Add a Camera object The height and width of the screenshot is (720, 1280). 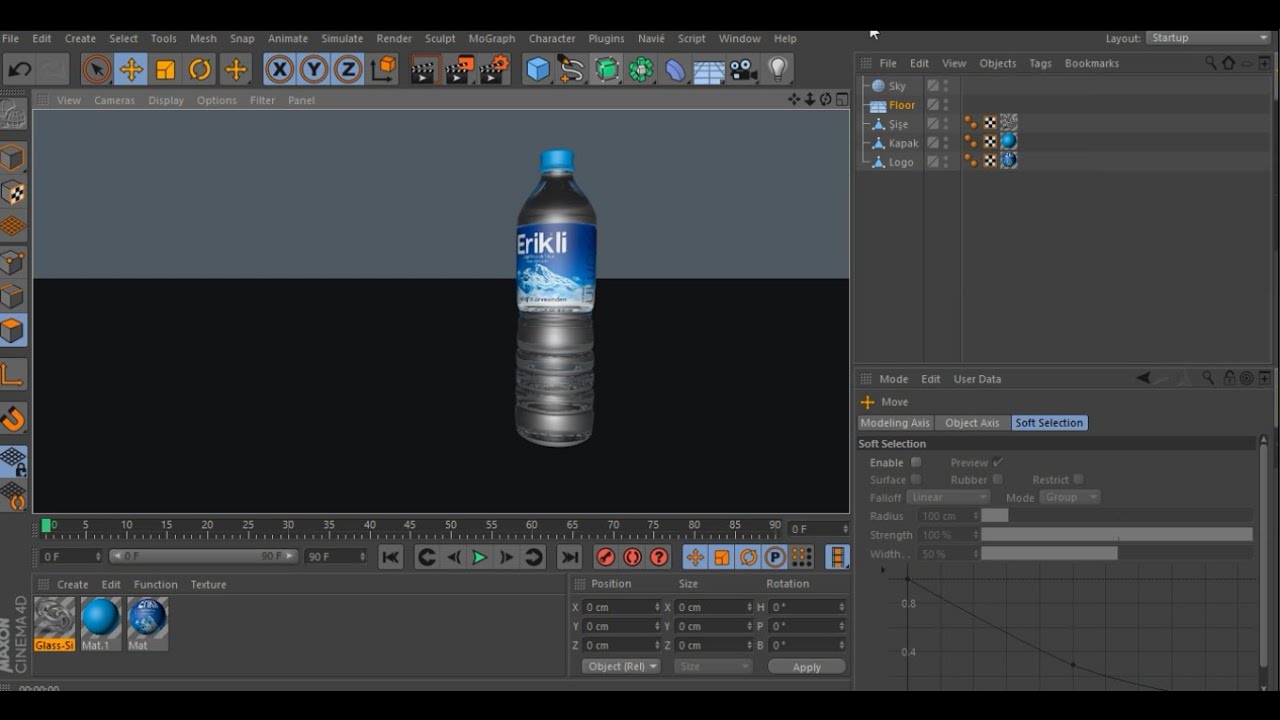coord(743,69)
